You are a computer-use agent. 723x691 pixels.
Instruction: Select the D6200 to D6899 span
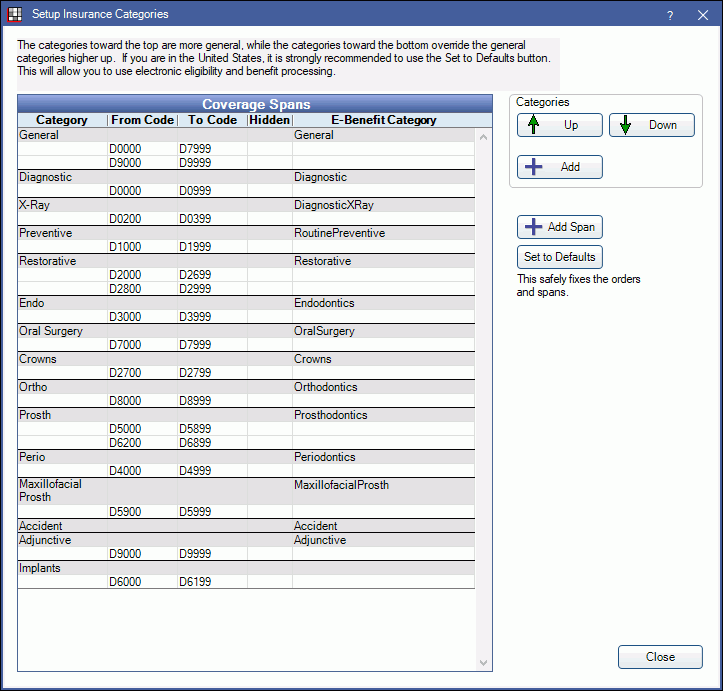coord(246,443)
